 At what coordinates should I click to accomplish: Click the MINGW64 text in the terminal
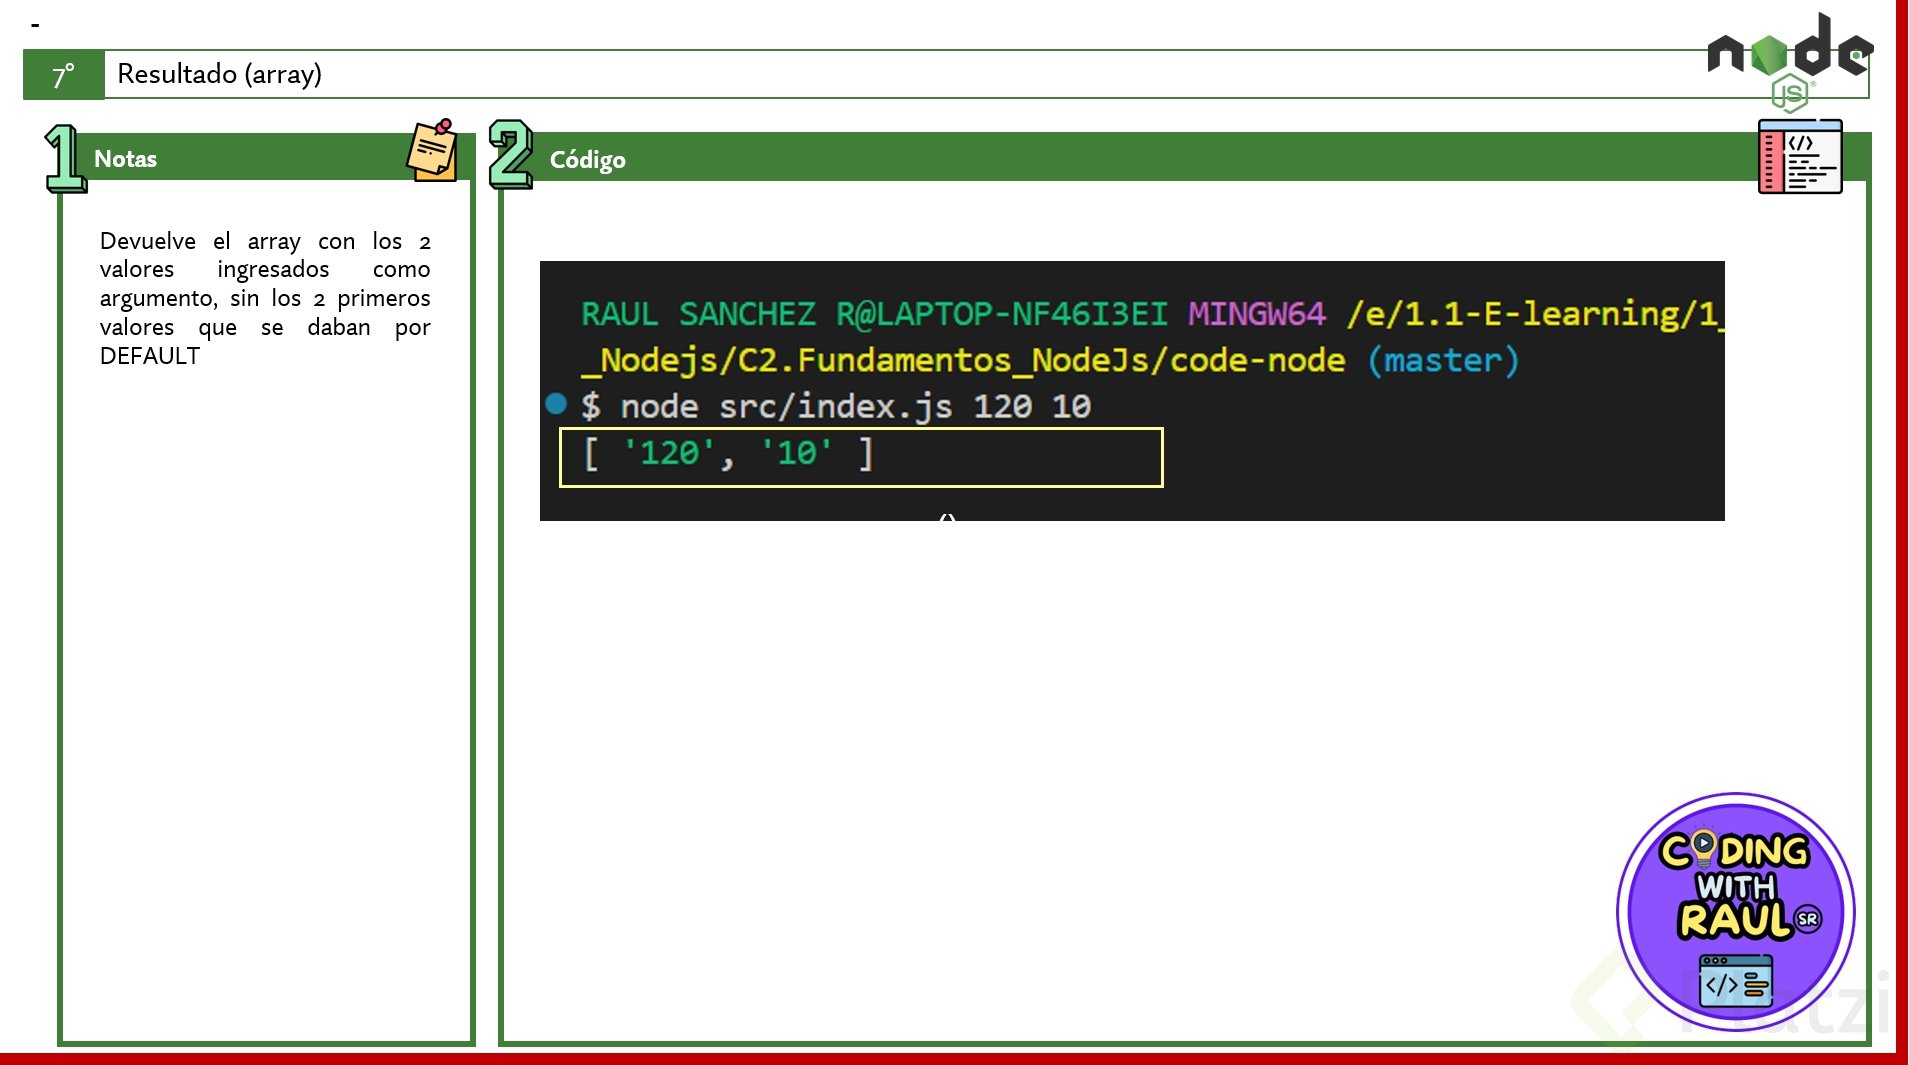(1257, 314)
